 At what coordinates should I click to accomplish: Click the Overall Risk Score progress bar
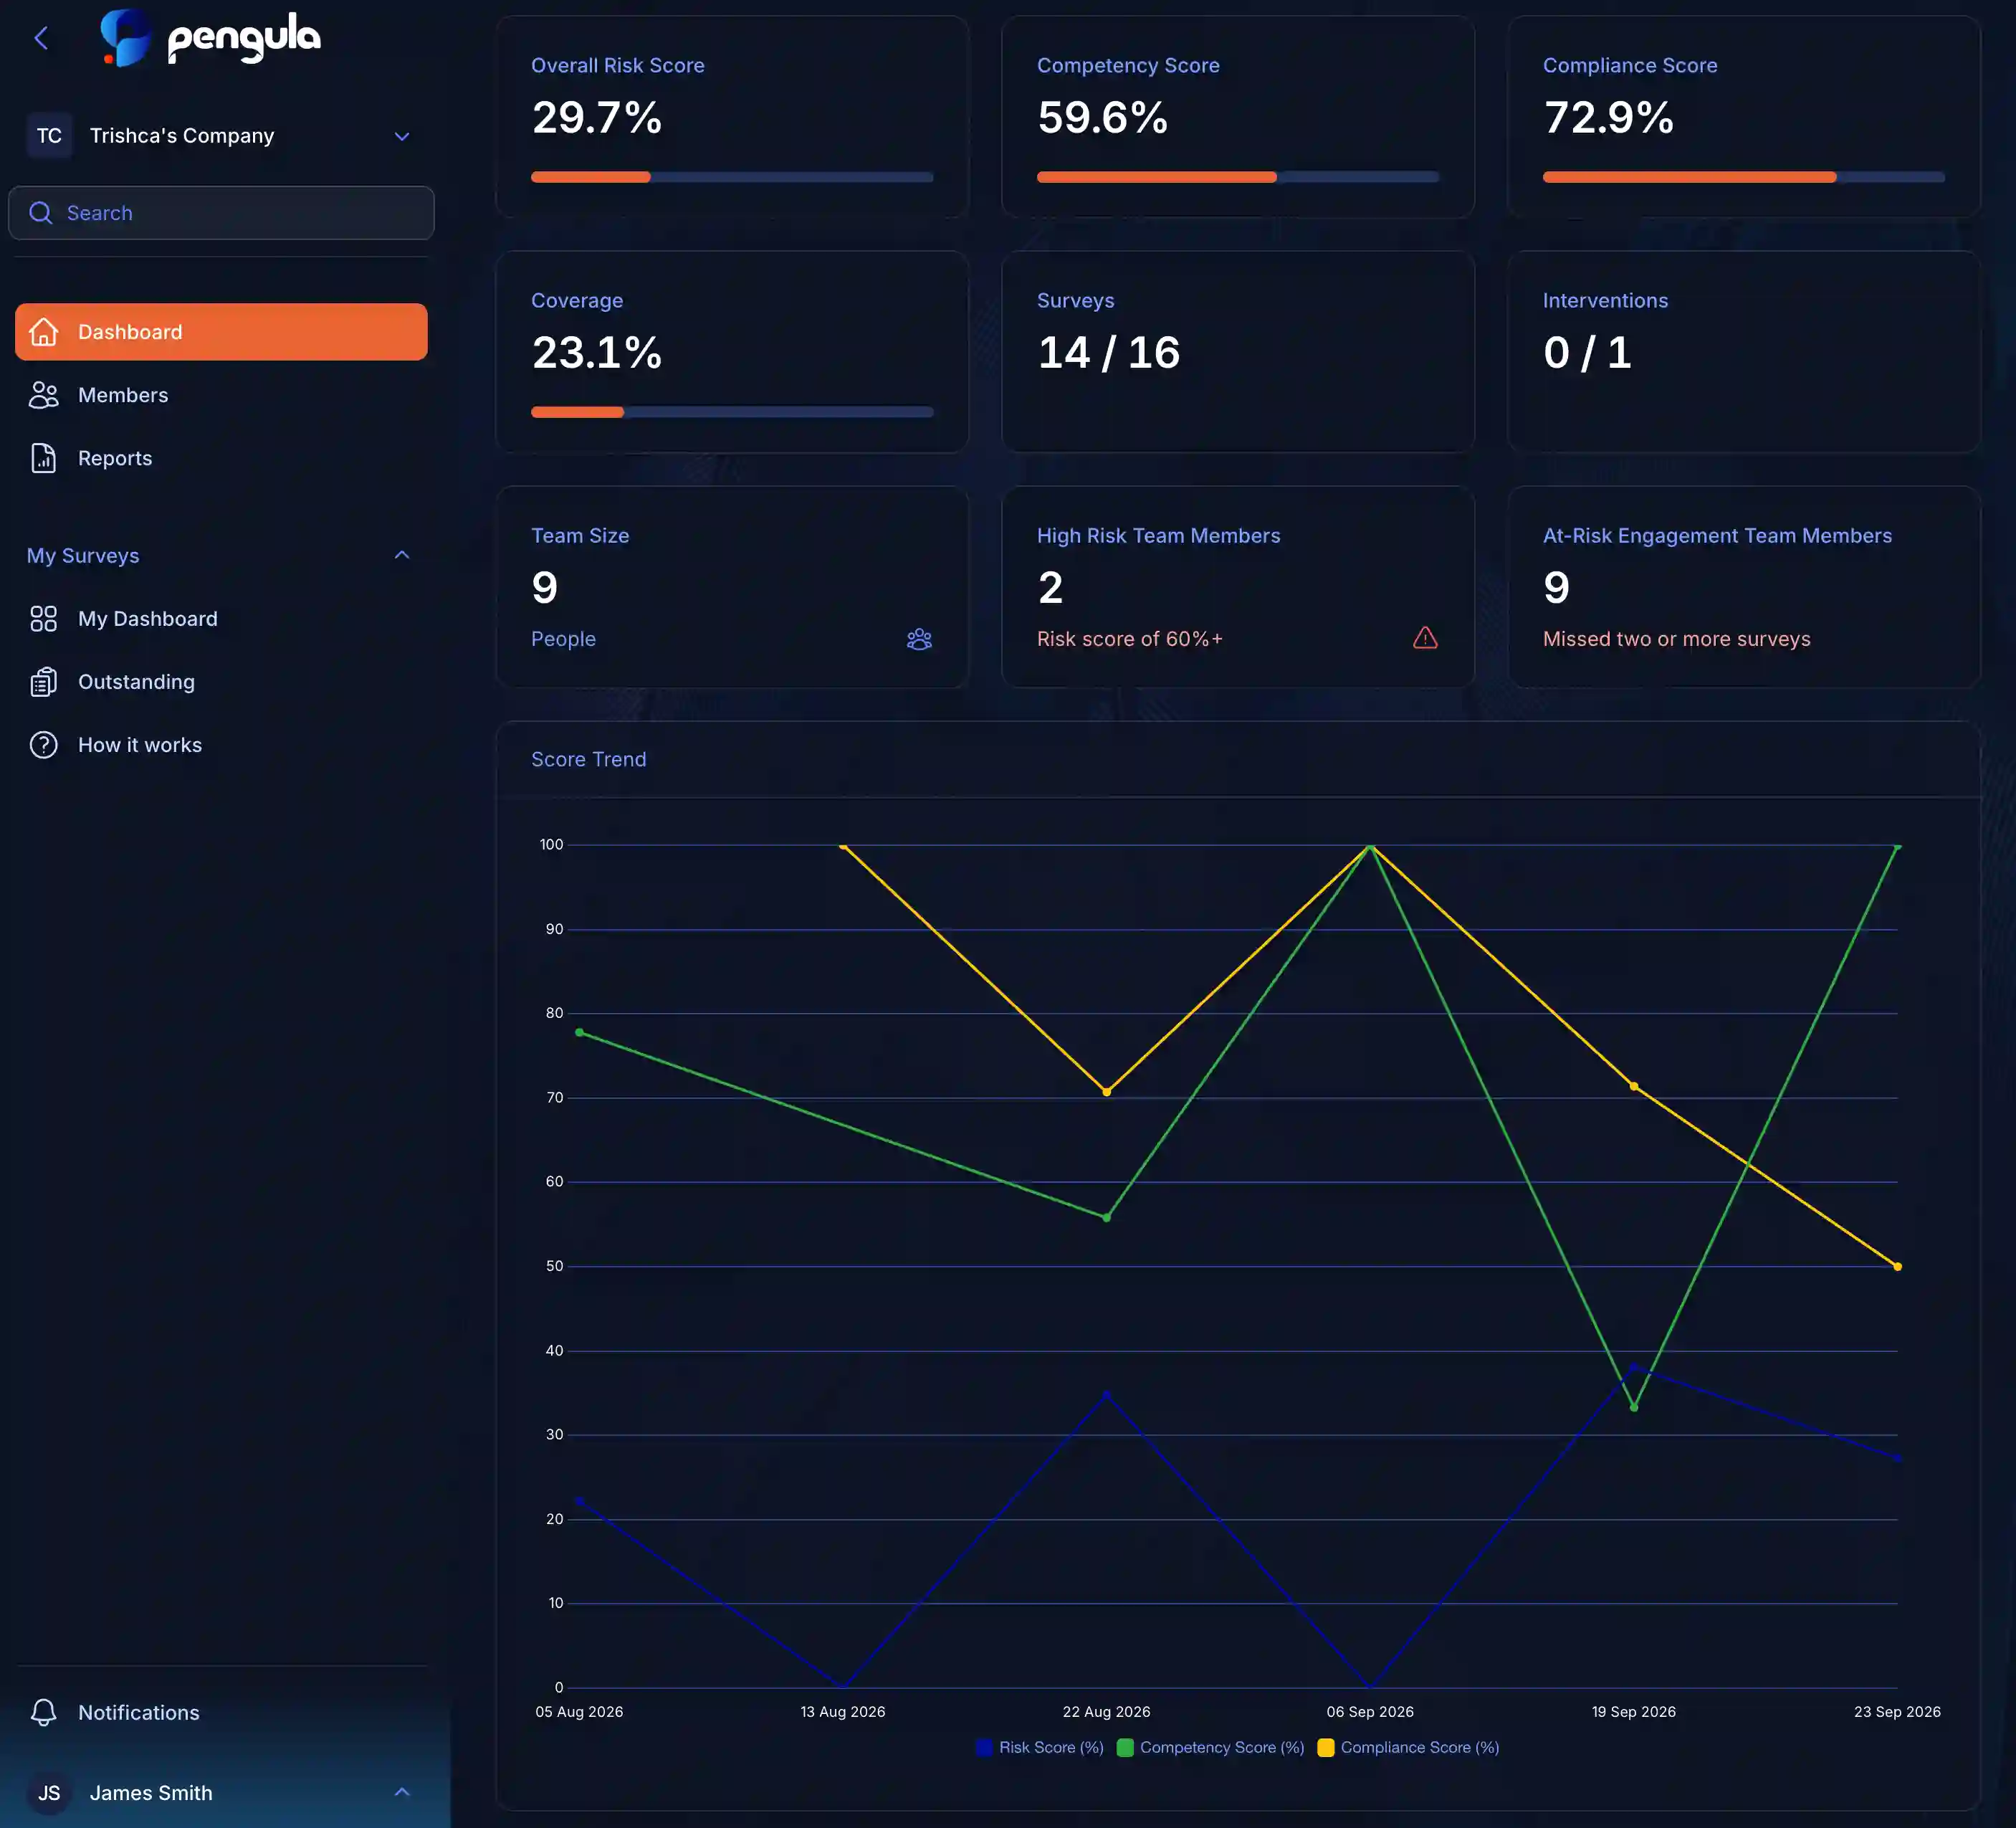pyautogui.click(x=732, y=177)
